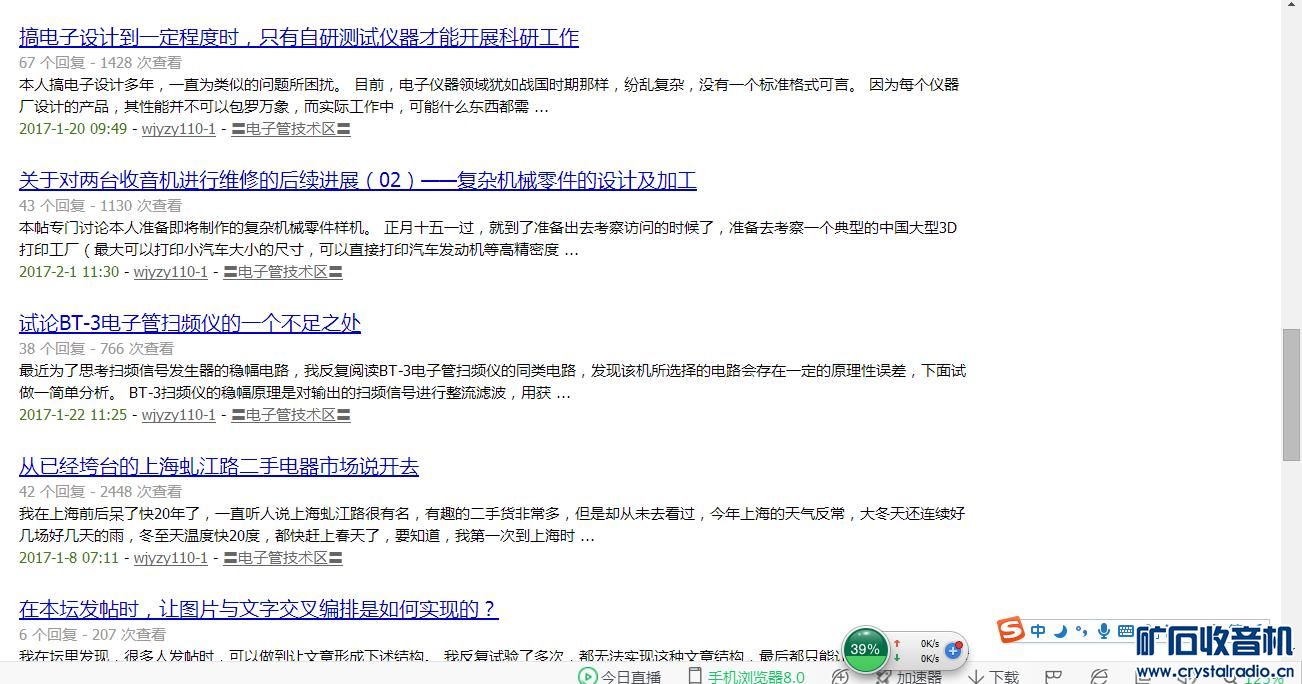Open 〓电子管技术区〓 forum link under 2017-1-8 post
Screen dimensions: 1302x684
[283, 558]
